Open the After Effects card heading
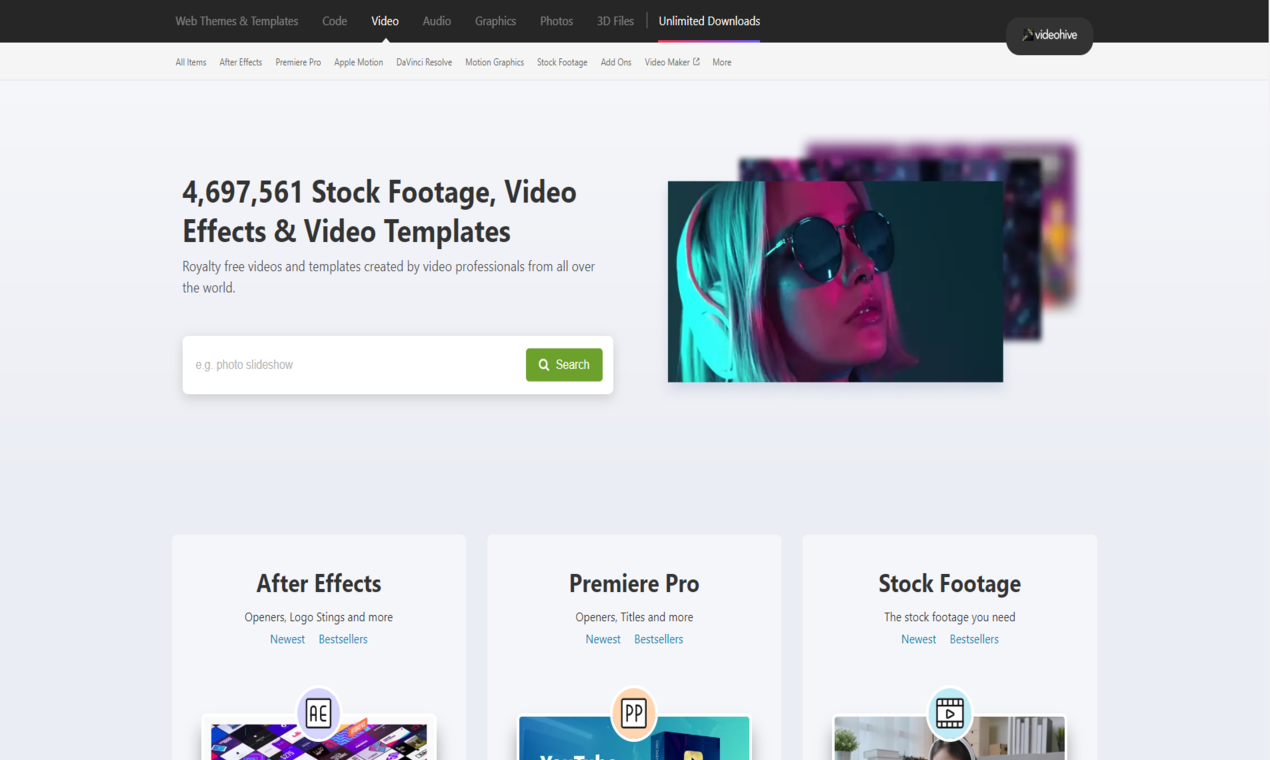1270x760 pixels. coord(318,583)
